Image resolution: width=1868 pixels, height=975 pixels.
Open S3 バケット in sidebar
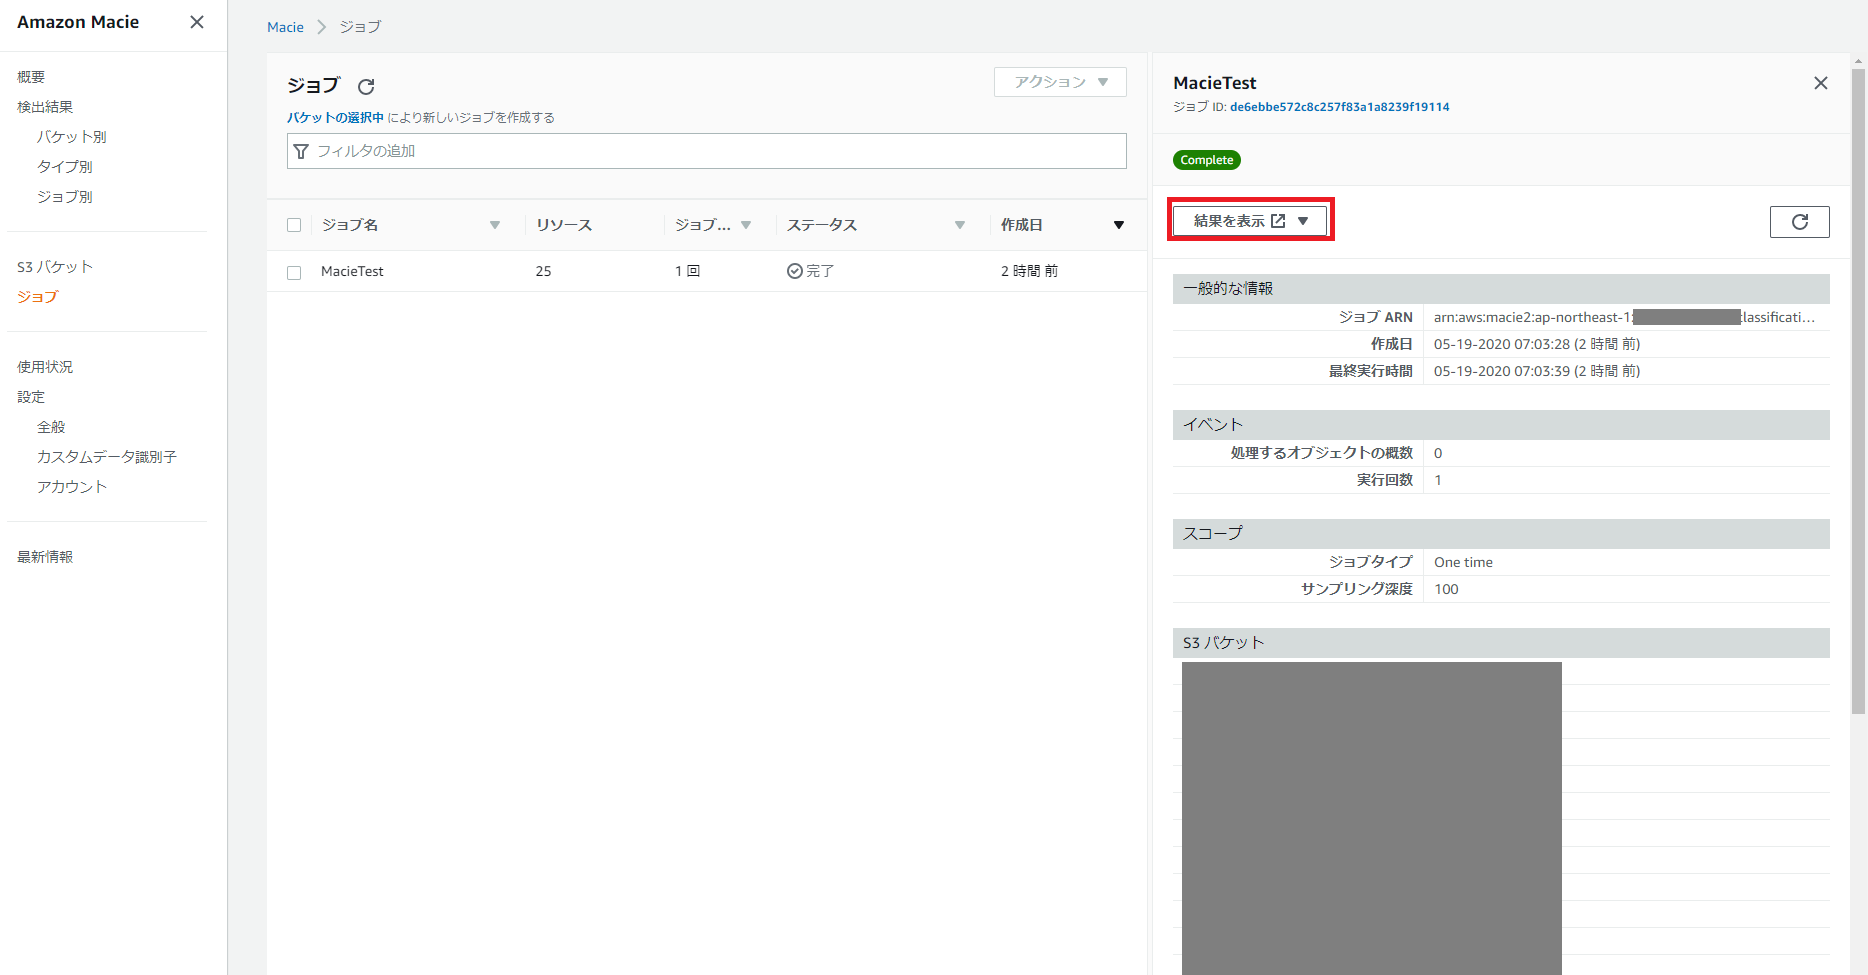55,267
